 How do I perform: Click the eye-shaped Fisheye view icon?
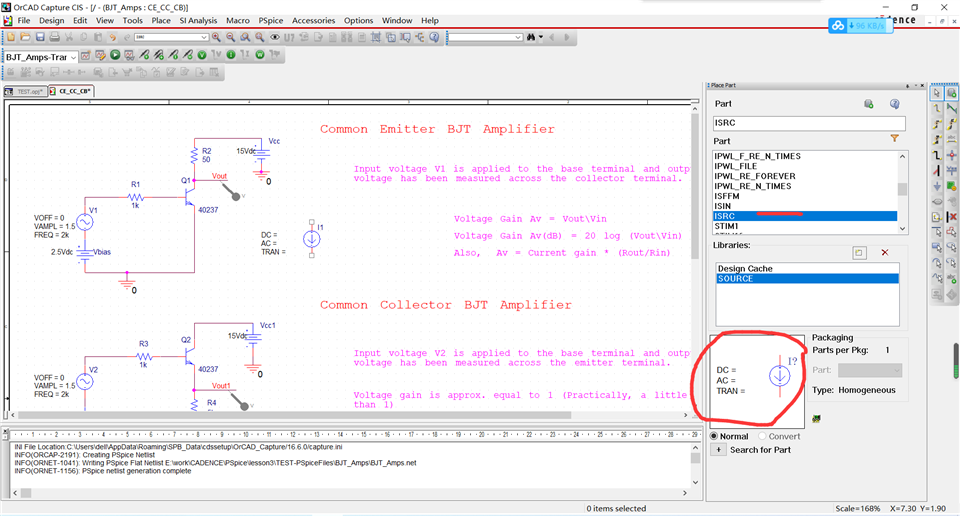click(275, 37)
